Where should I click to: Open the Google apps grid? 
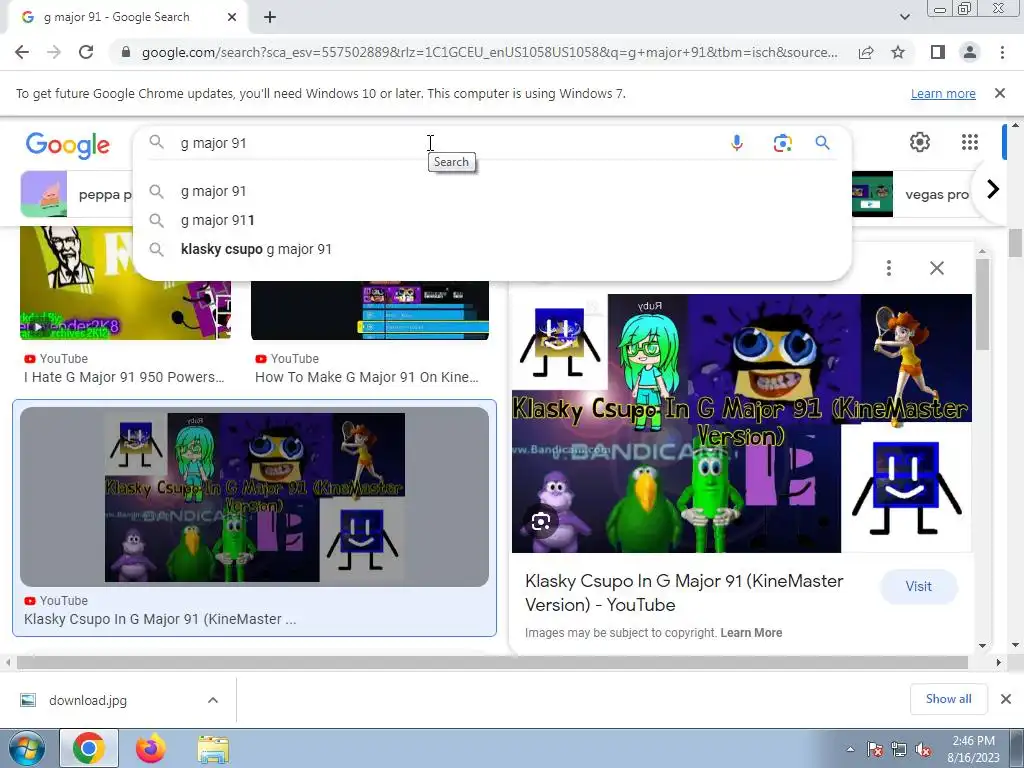tap(970, 142)
